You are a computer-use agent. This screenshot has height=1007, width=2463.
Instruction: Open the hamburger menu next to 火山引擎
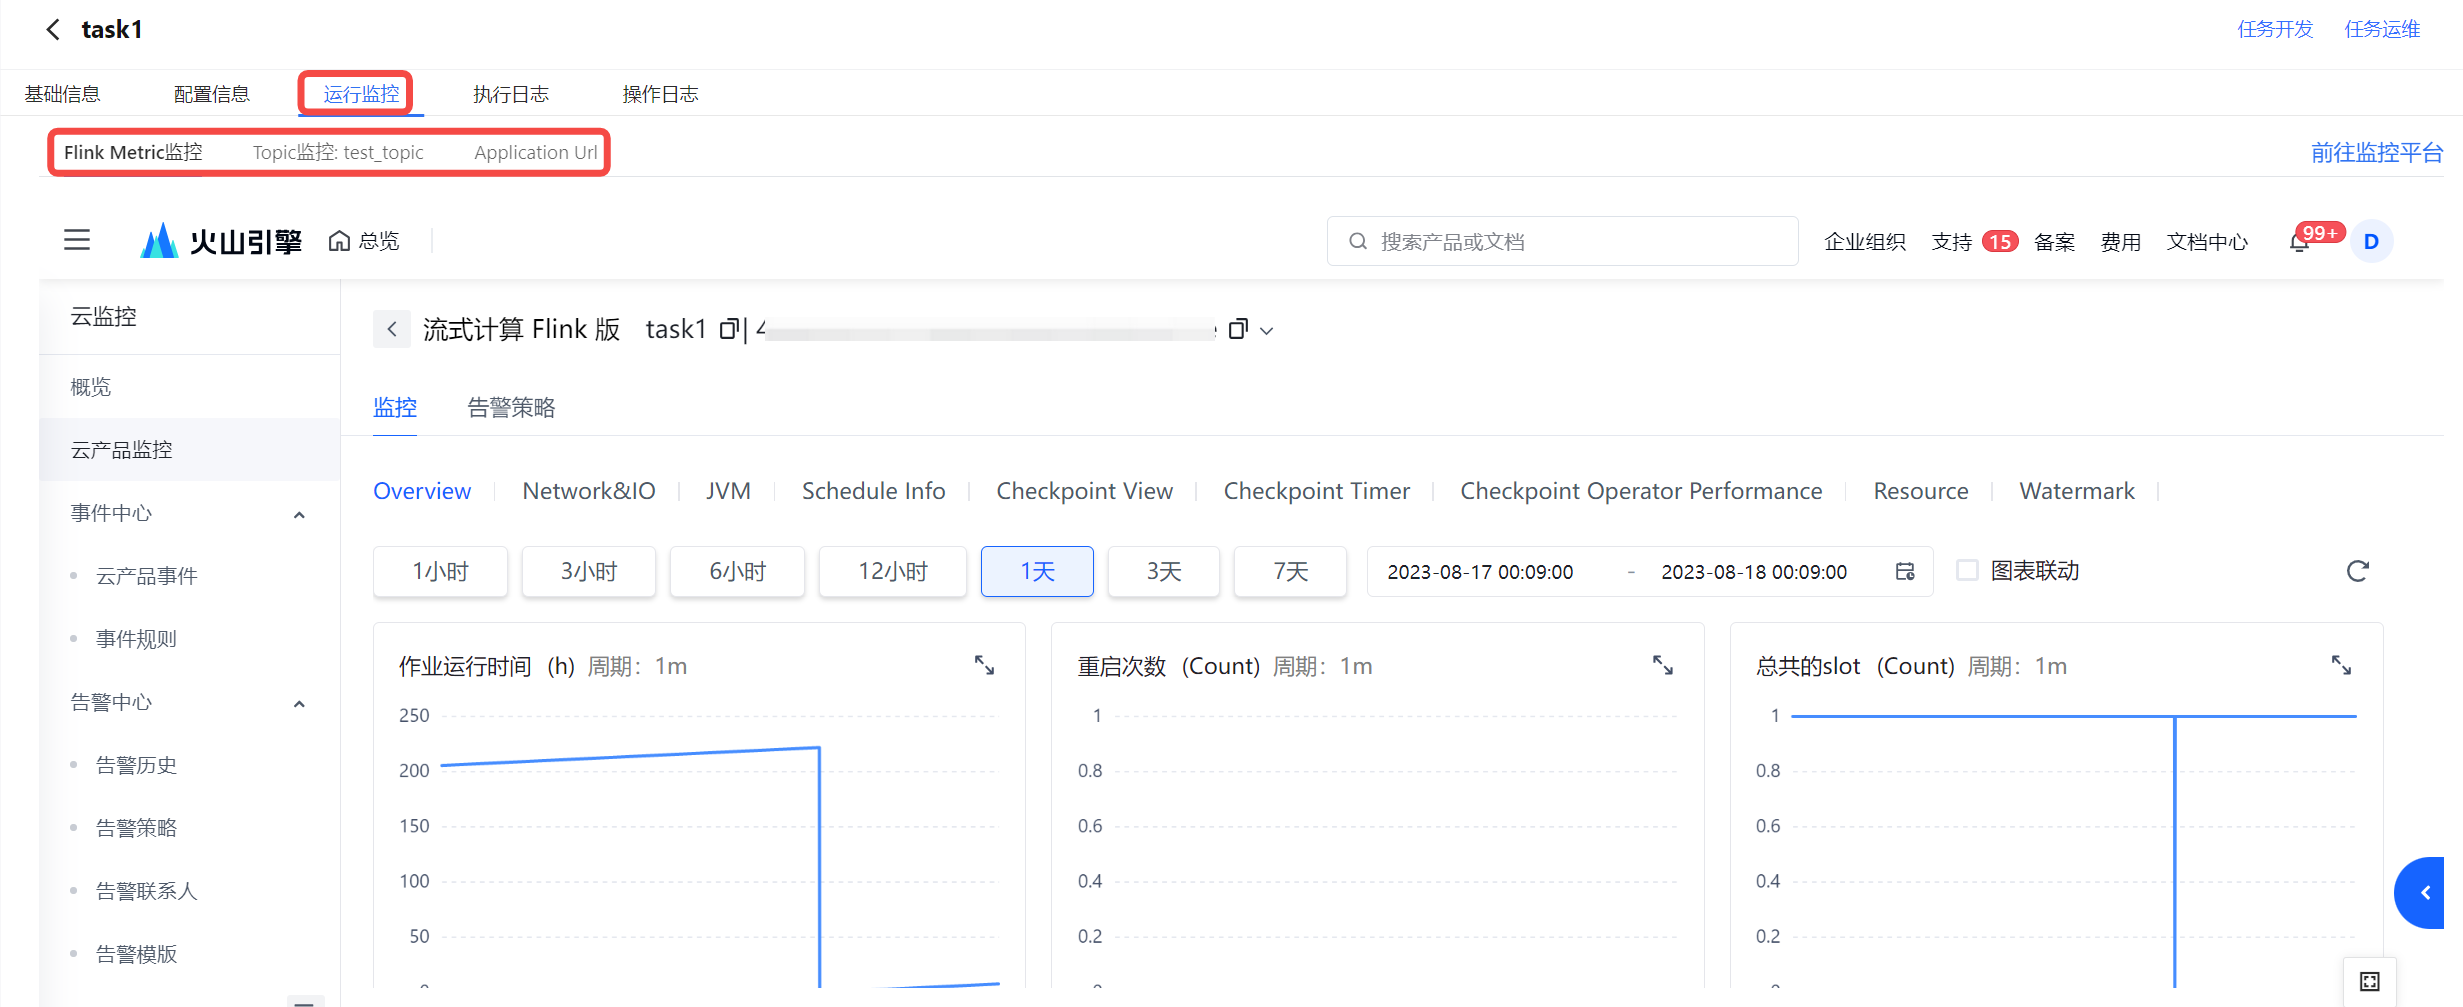[x=77, y=240]
